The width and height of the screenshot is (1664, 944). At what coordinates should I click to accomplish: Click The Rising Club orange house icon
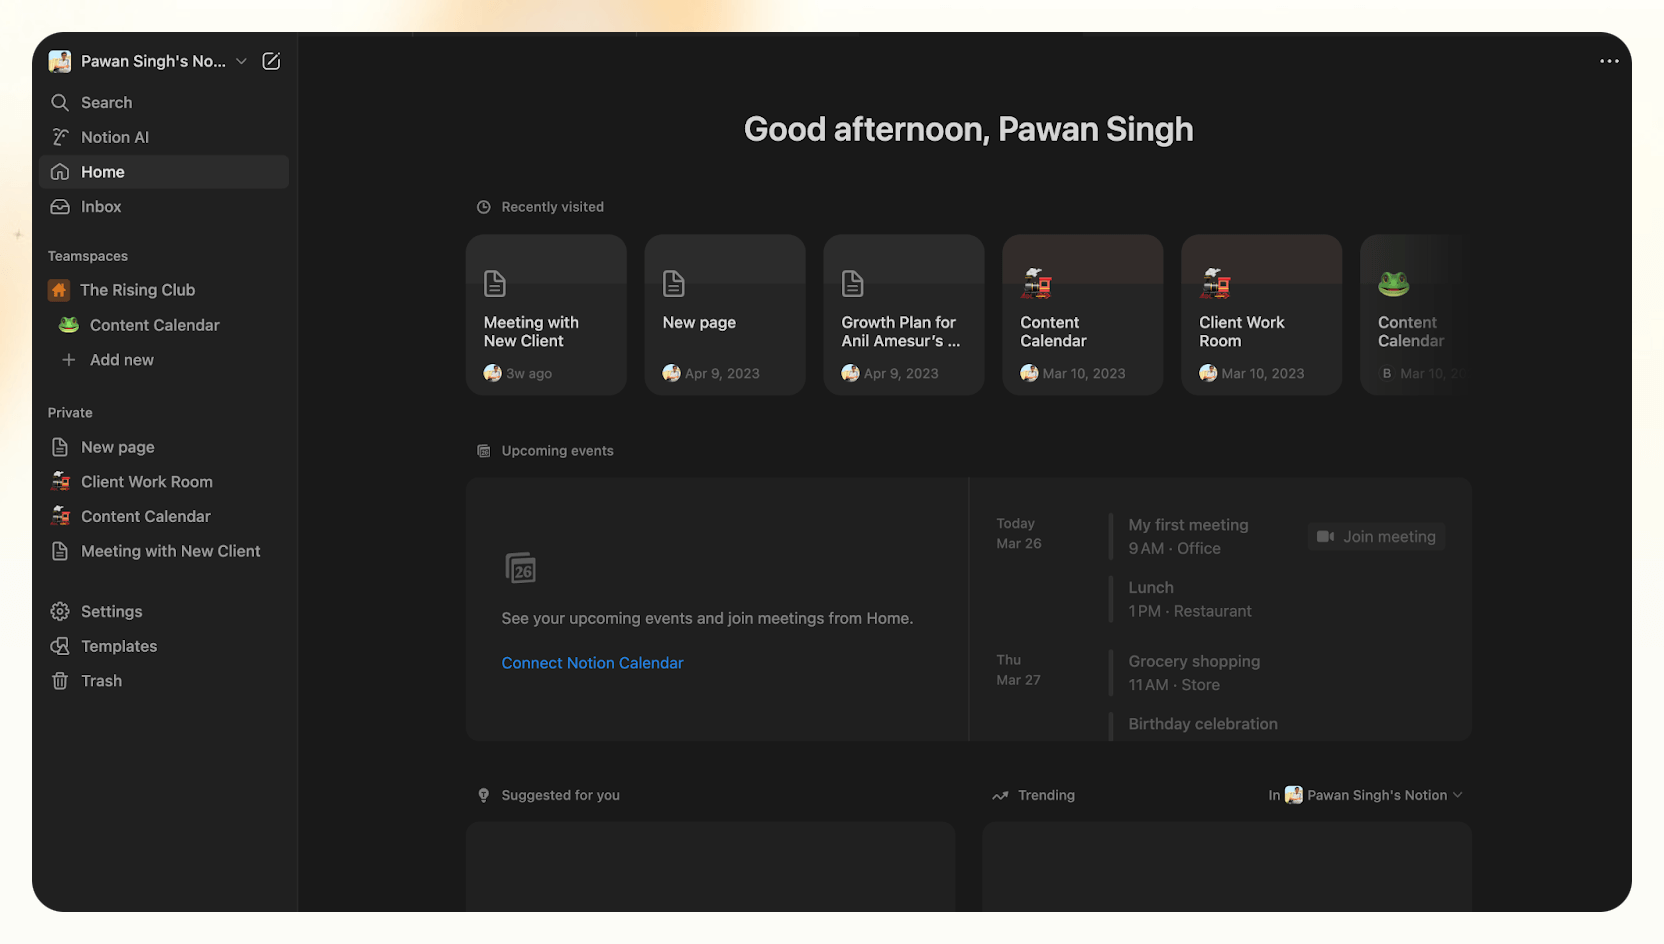coord(59,290)
